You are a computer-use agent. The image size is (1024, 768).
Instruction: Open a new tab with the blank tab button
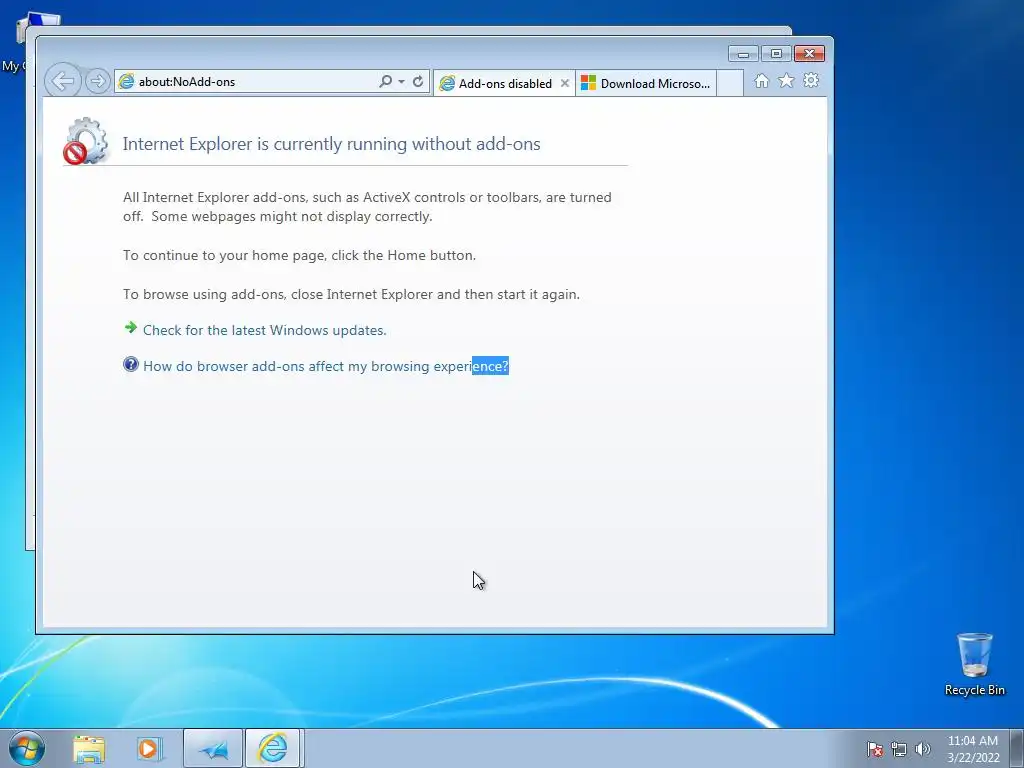(730, 84)
